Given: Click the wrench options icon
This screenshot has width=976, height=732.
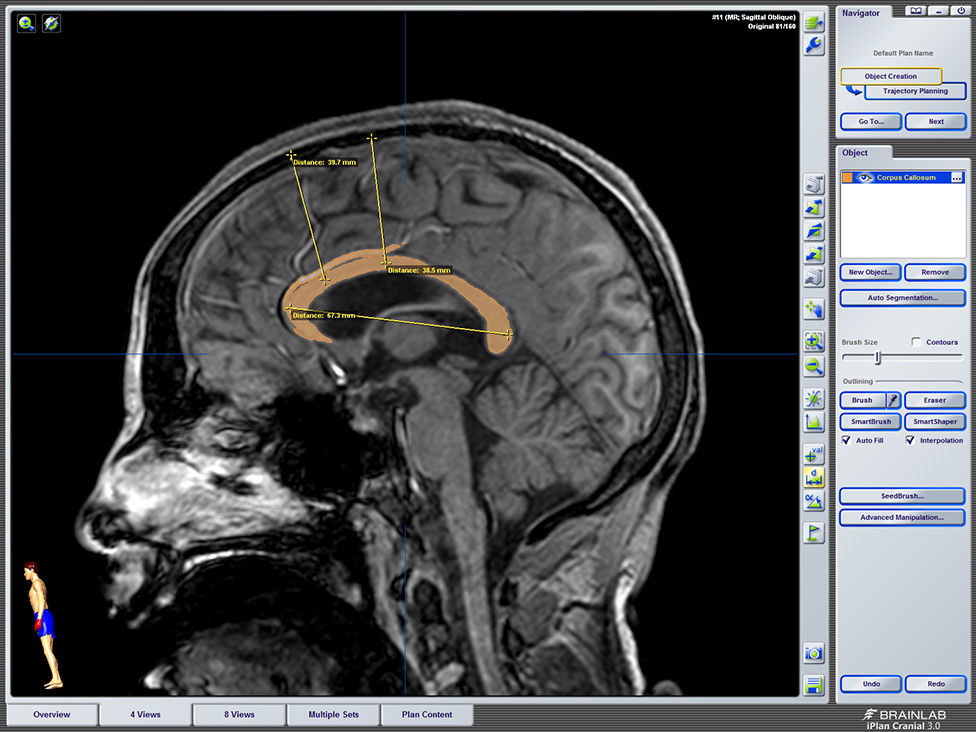Looking at the screenshot, I should [814, 45].
